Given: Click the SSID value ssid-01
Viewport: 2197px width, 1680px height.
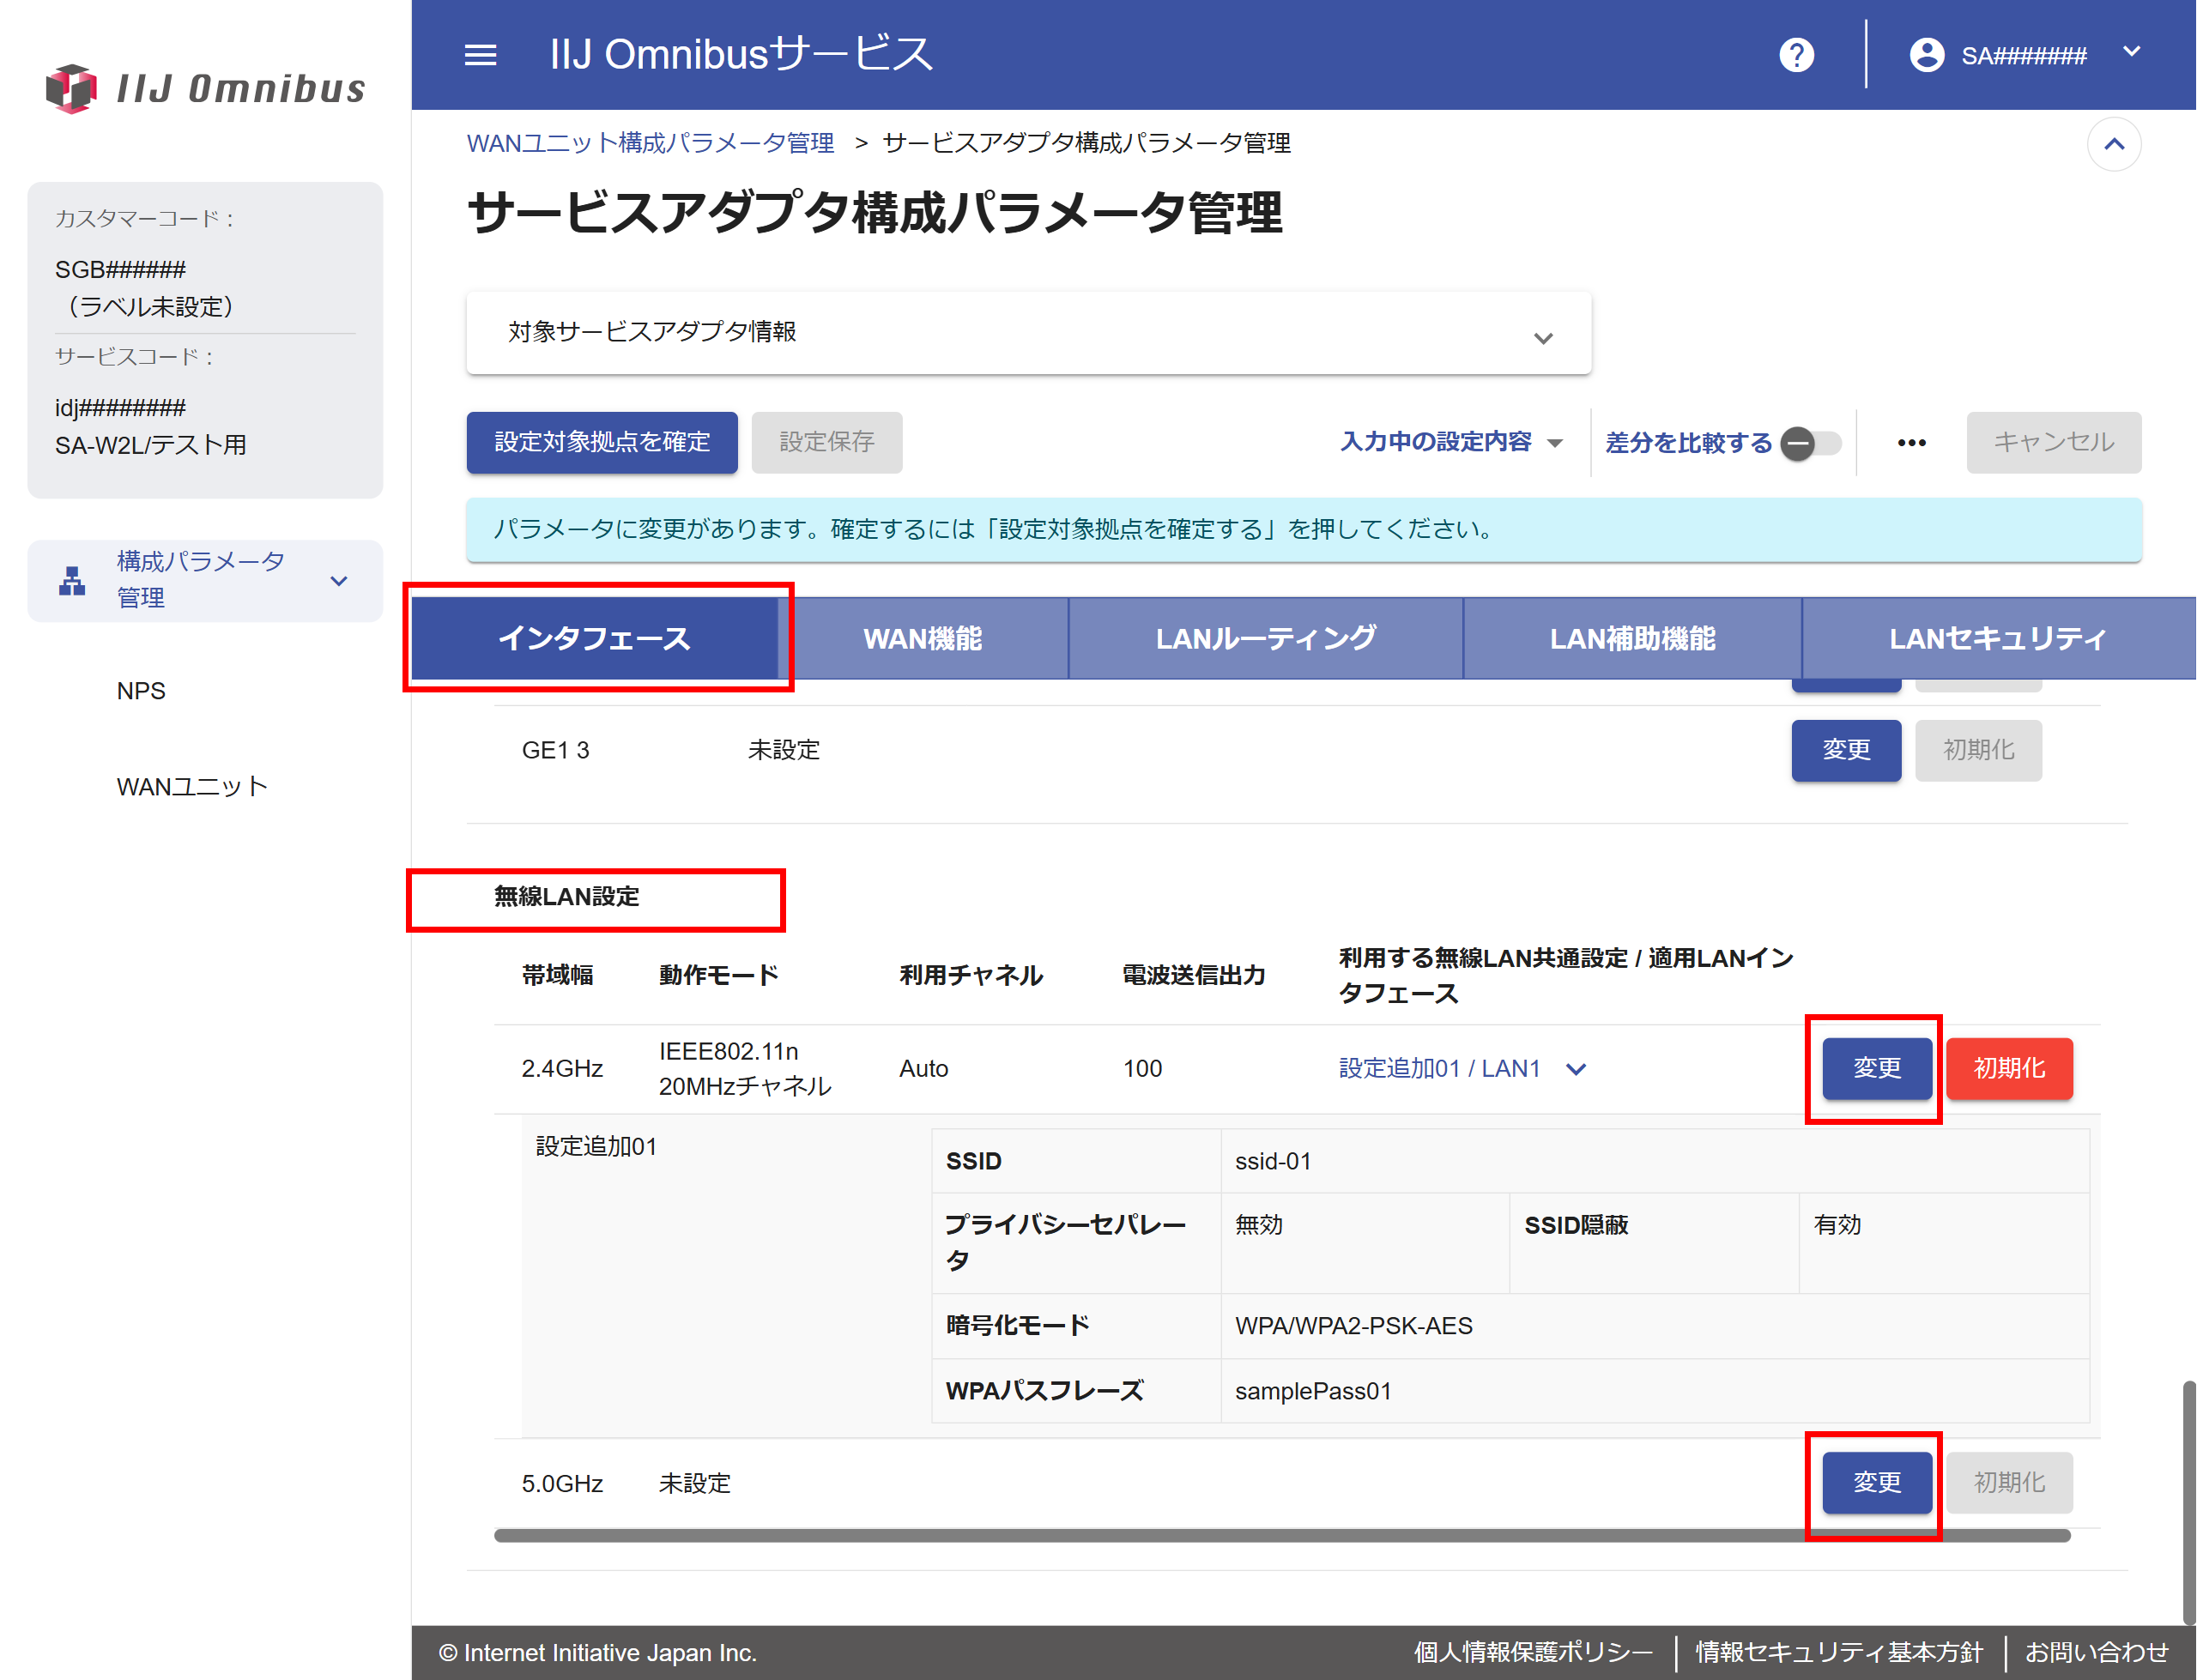Looking at the screenshot, I should point(1273,1162).
